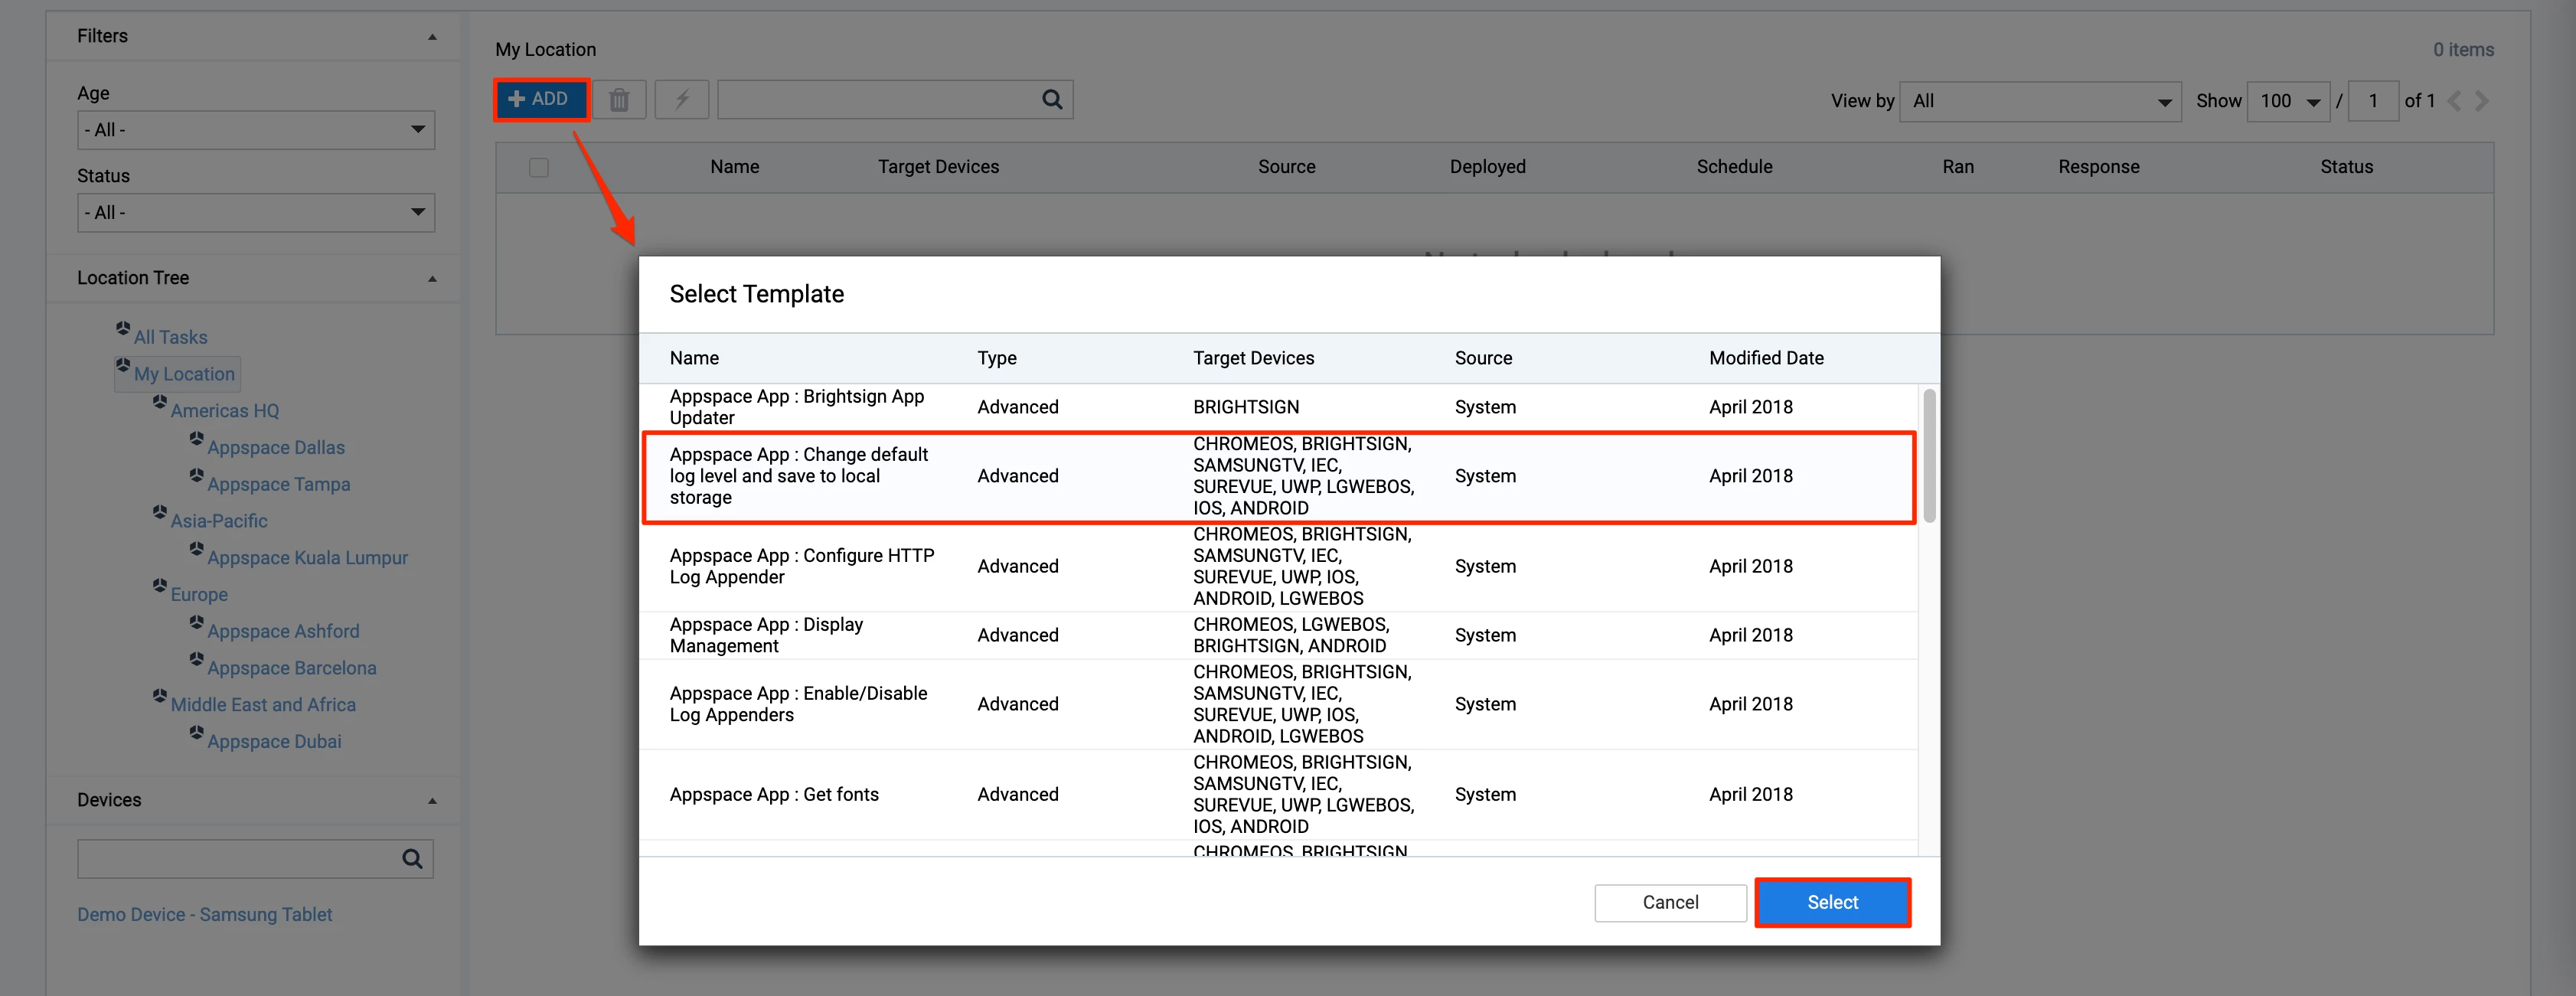Open the Age filter dropdown
Viewport: 2576px width, 996px height.
tap(256, 130)
